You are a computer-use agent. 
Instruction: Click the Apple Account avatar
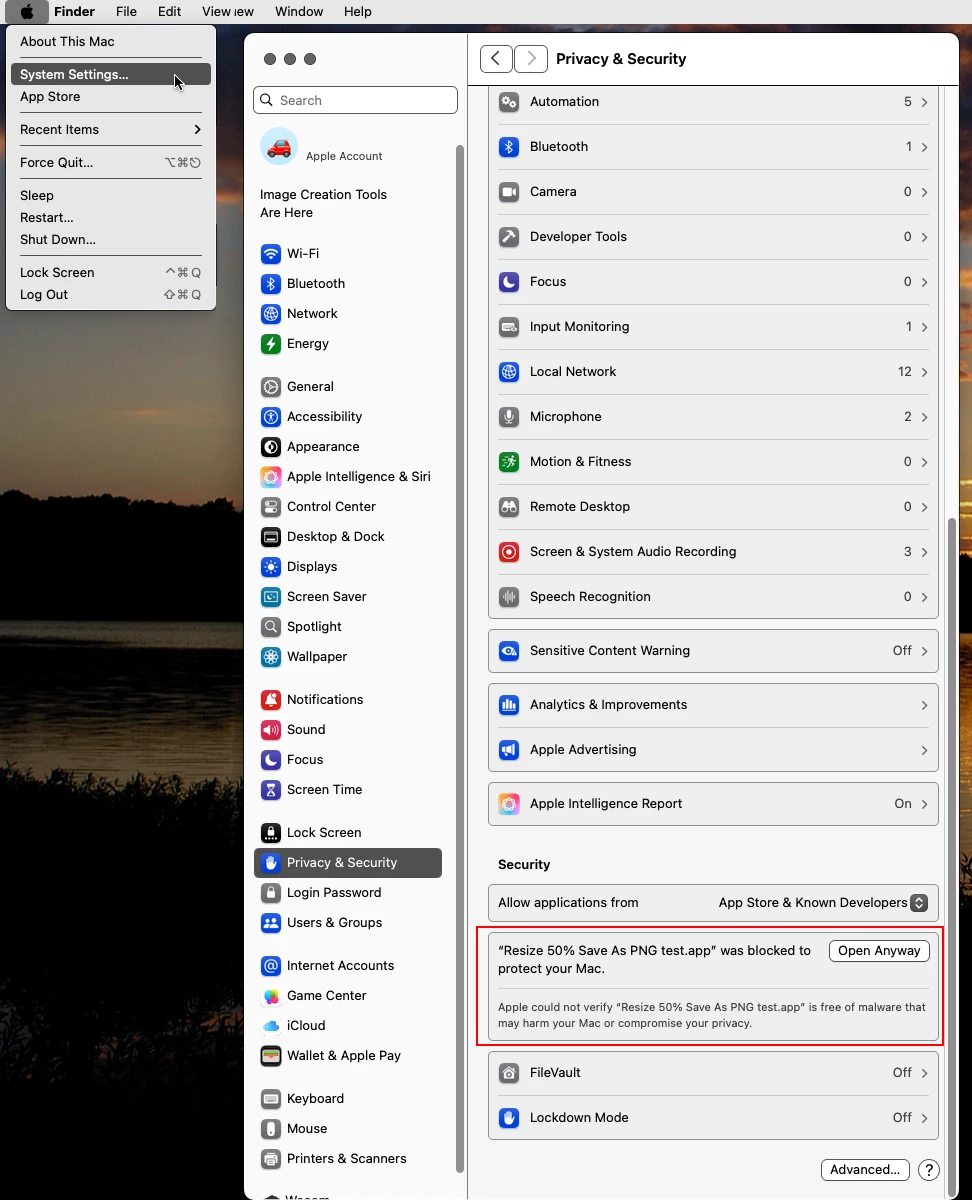click(279, 146)
